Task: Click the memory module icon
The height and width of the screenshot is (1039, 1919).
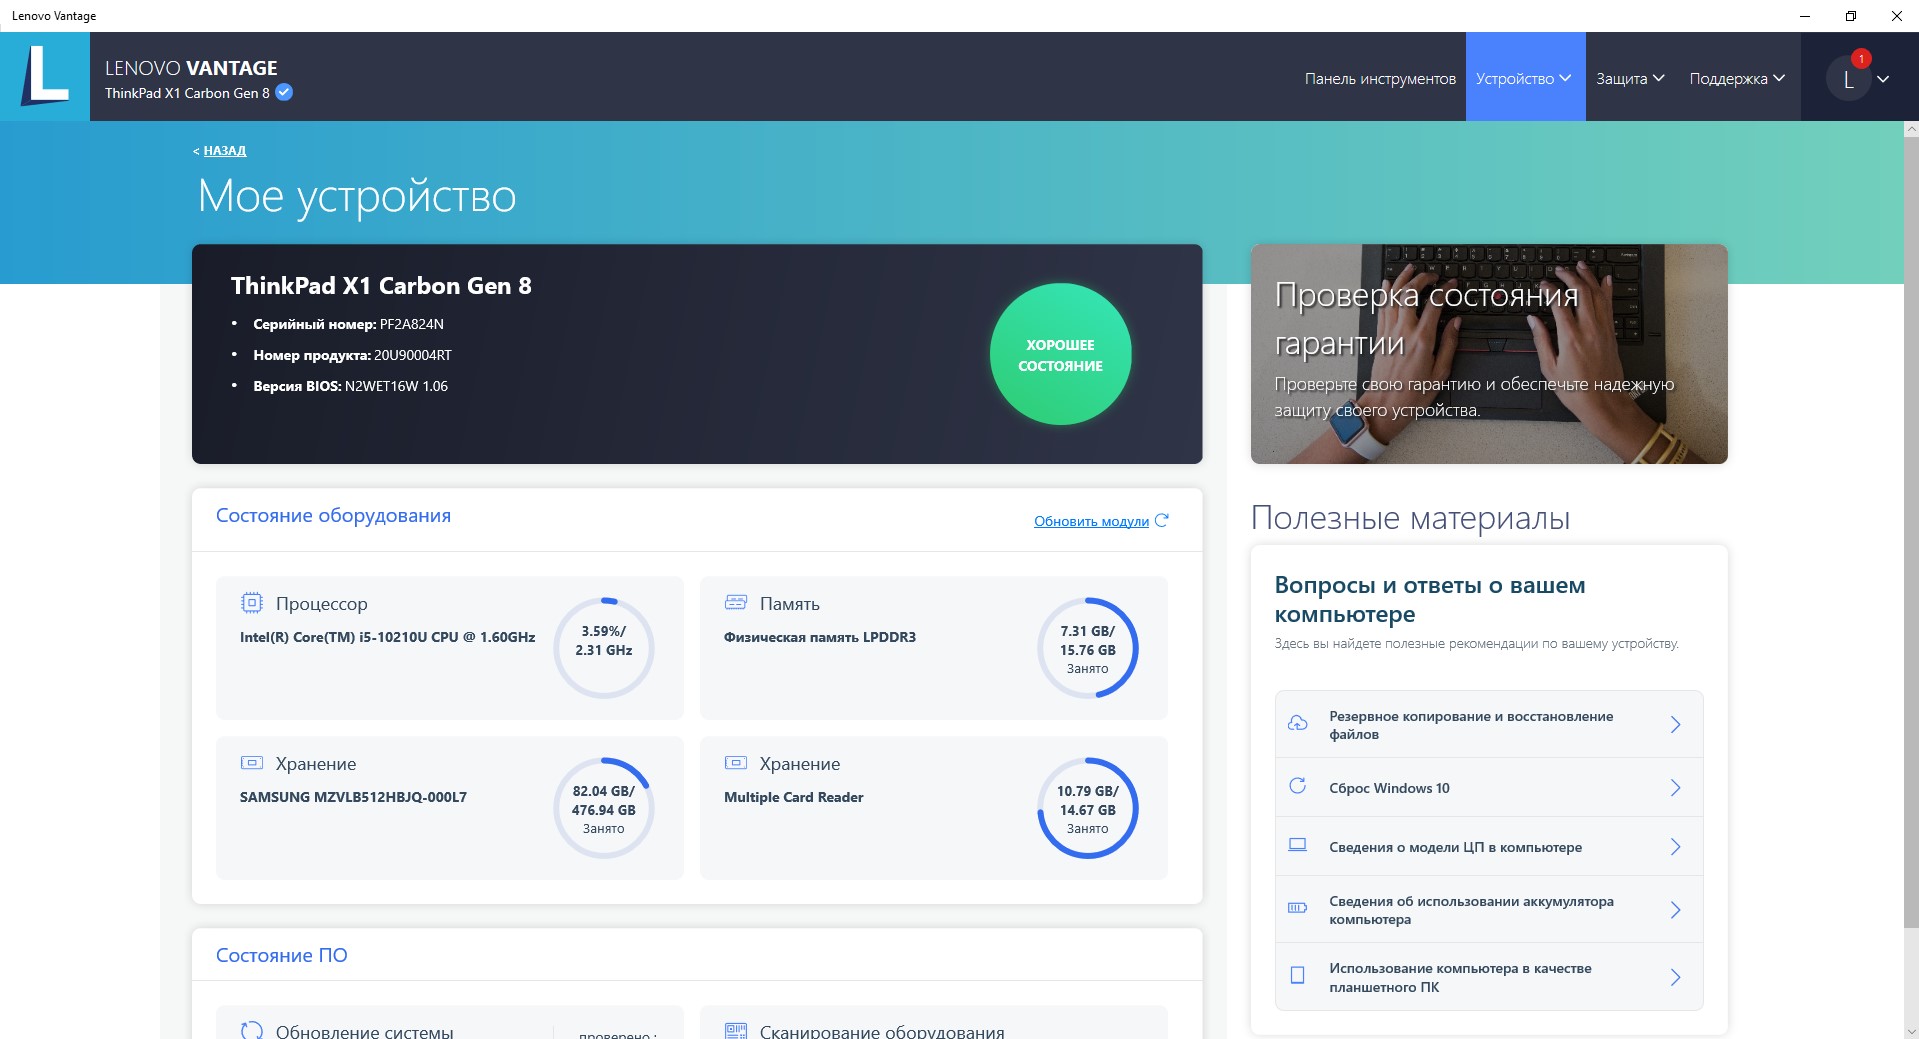Action: tap(736, 602)
